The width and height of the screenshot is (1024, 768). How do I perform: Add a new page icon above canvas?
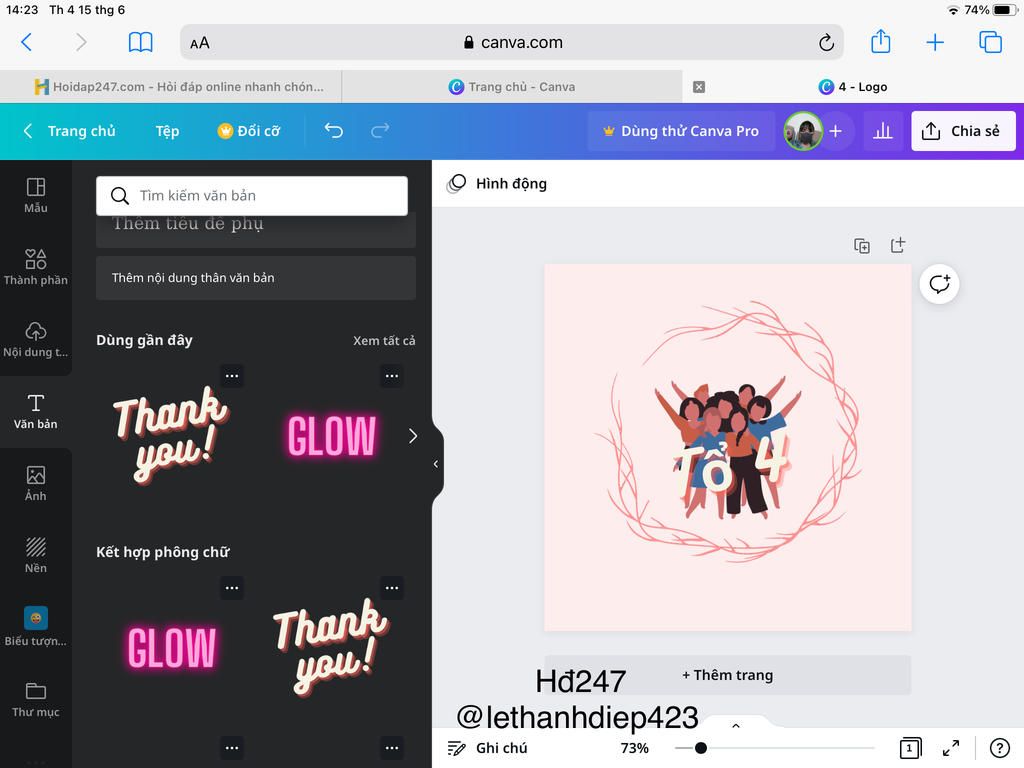(x=898, y=246)
